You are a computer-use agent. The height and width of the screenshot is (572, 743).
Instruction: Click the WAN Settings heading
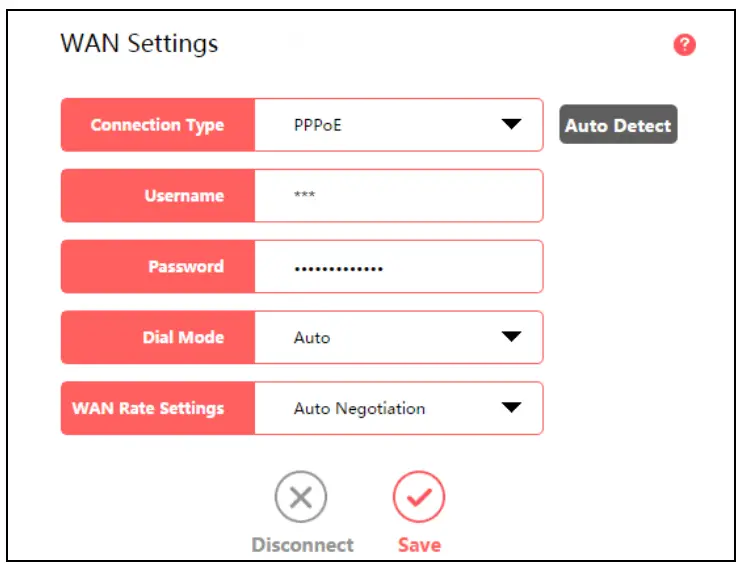click(139, 43)
